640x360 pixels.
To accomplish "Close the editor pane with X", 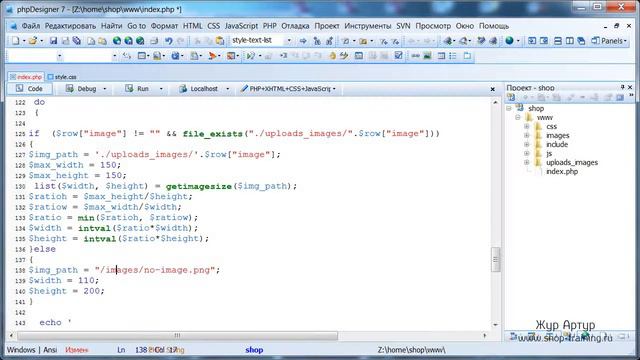I will (x=492, y=89).
